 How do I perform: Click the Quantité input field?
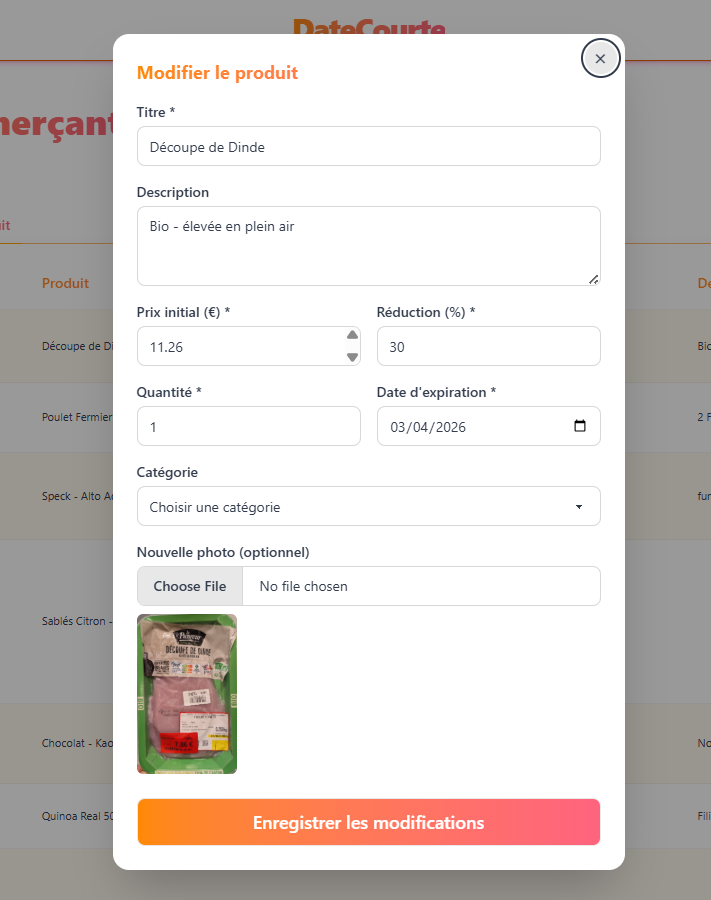pyautogui.click(x=248, y=426)
